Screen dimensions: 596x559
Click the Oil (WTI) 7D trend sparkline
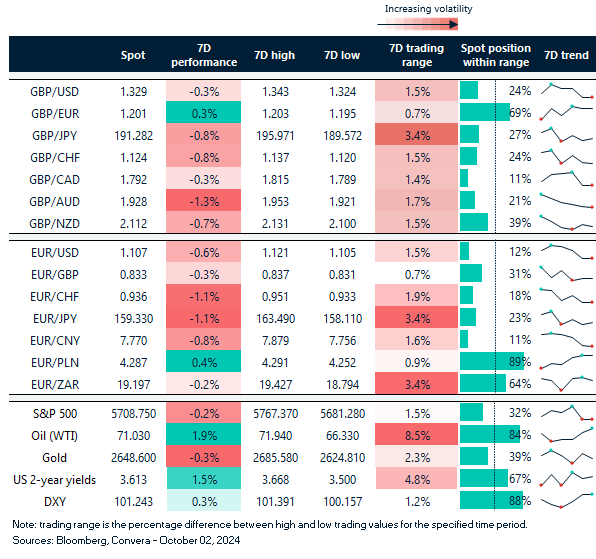pyautogui.click(x=567, y=435)
